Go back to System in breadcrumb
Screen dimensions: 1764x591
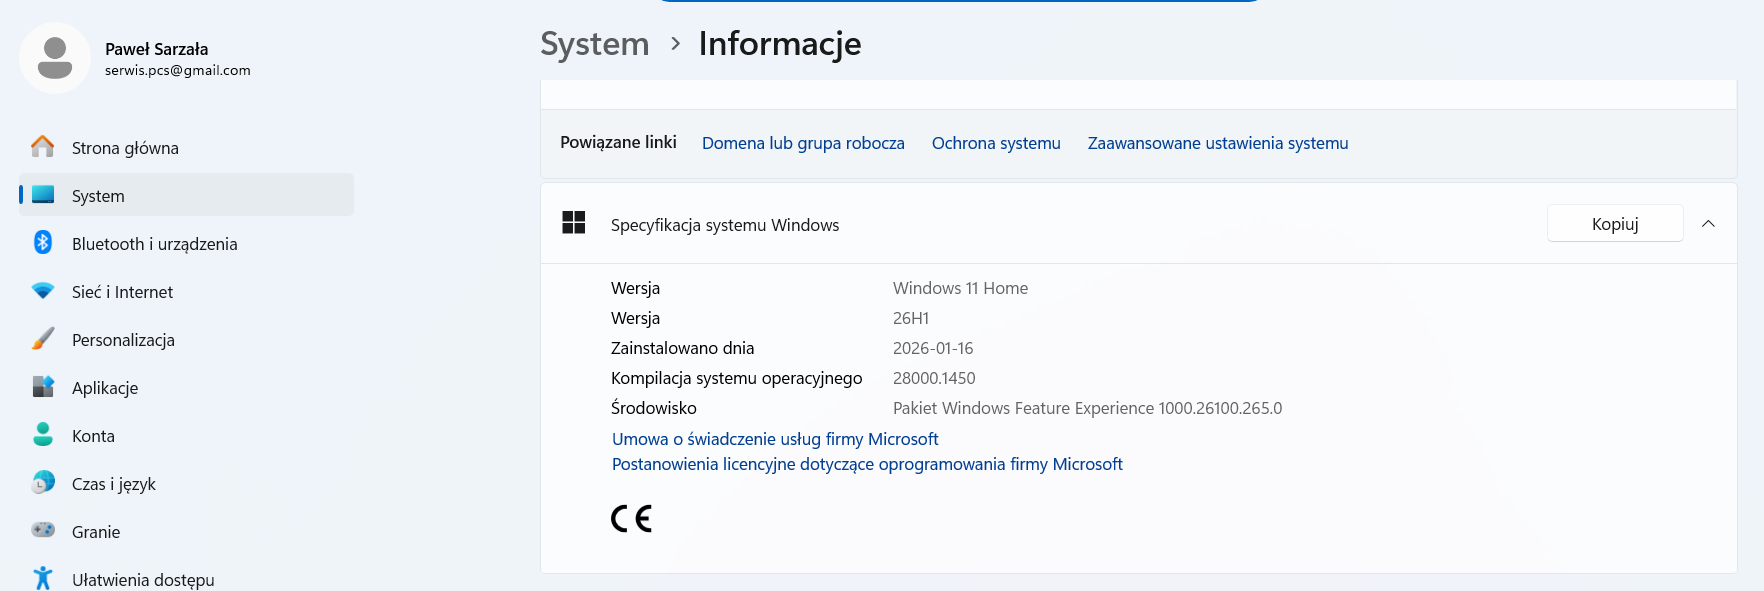point(595,44)
